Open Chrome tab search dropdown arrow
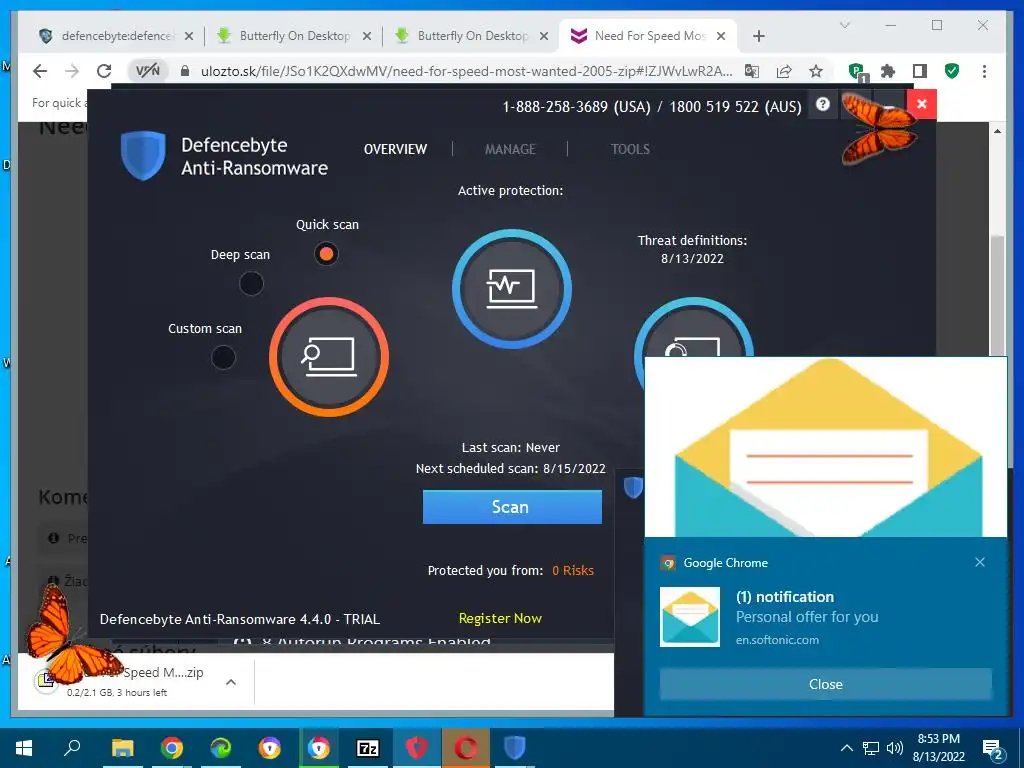 click(x=844, y=25)
